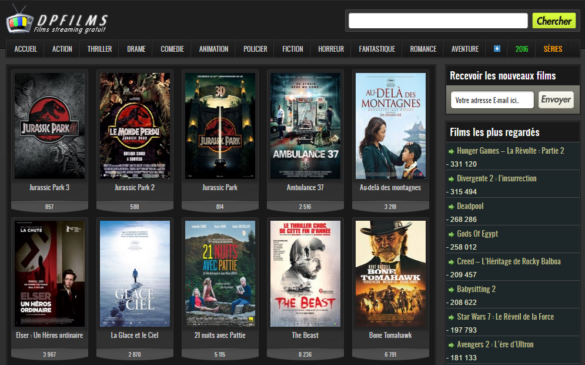Click the Envoyer button
Screen dimensions: 585x365
pyautogui.click(x=556, y=100)
